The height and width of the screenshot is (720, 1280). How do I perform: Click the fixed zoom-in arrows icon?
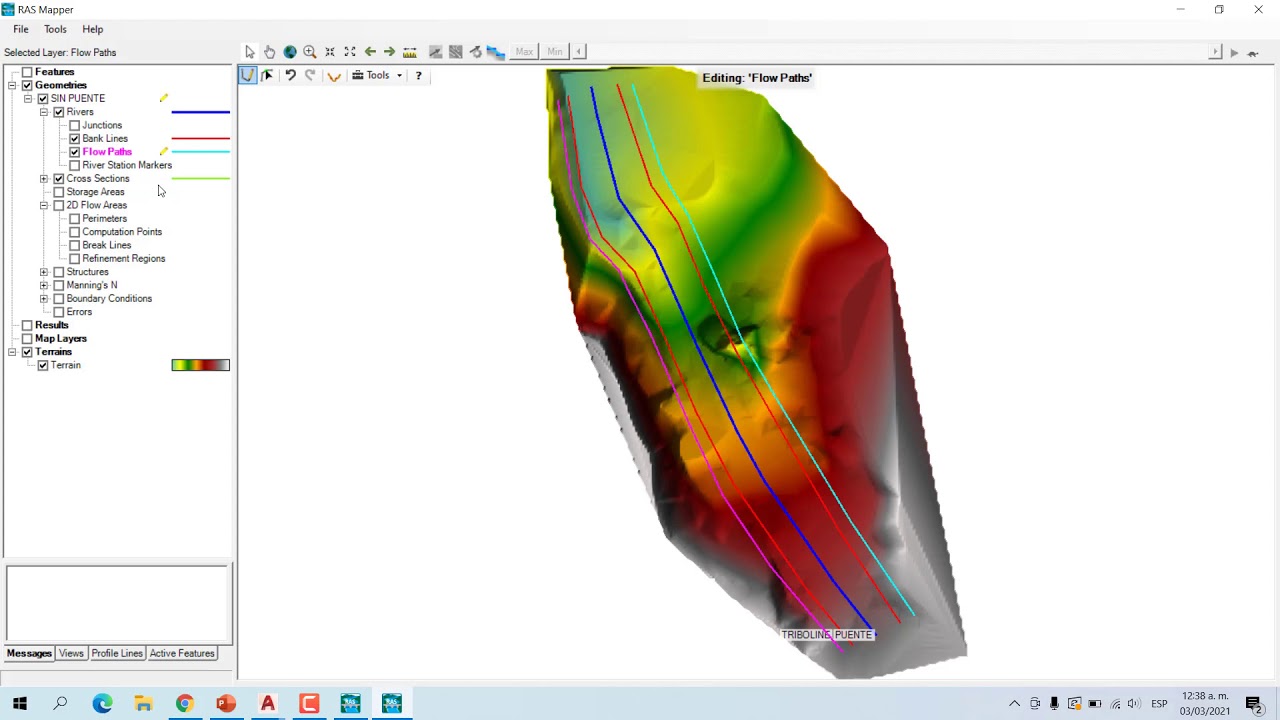330,52
